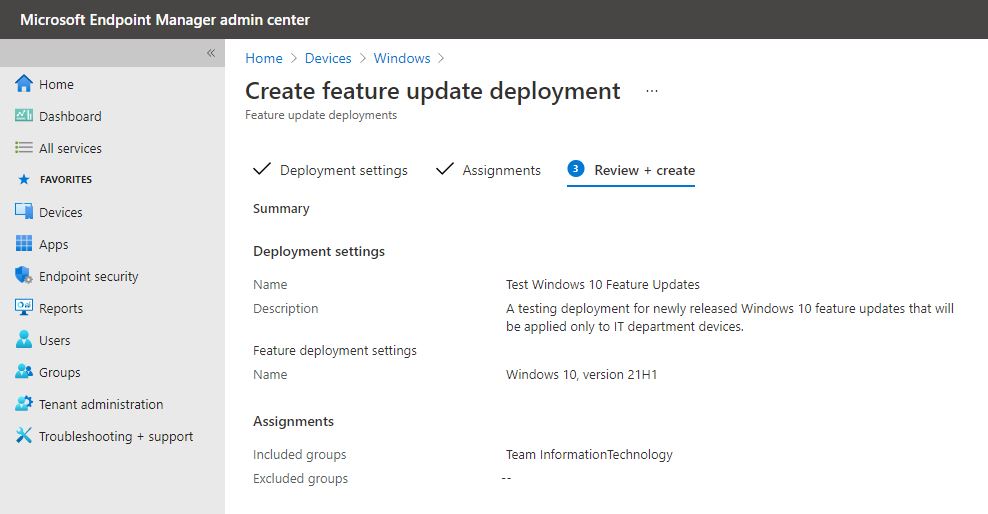Click the Tenant administration gear icon

pos(24,403)
